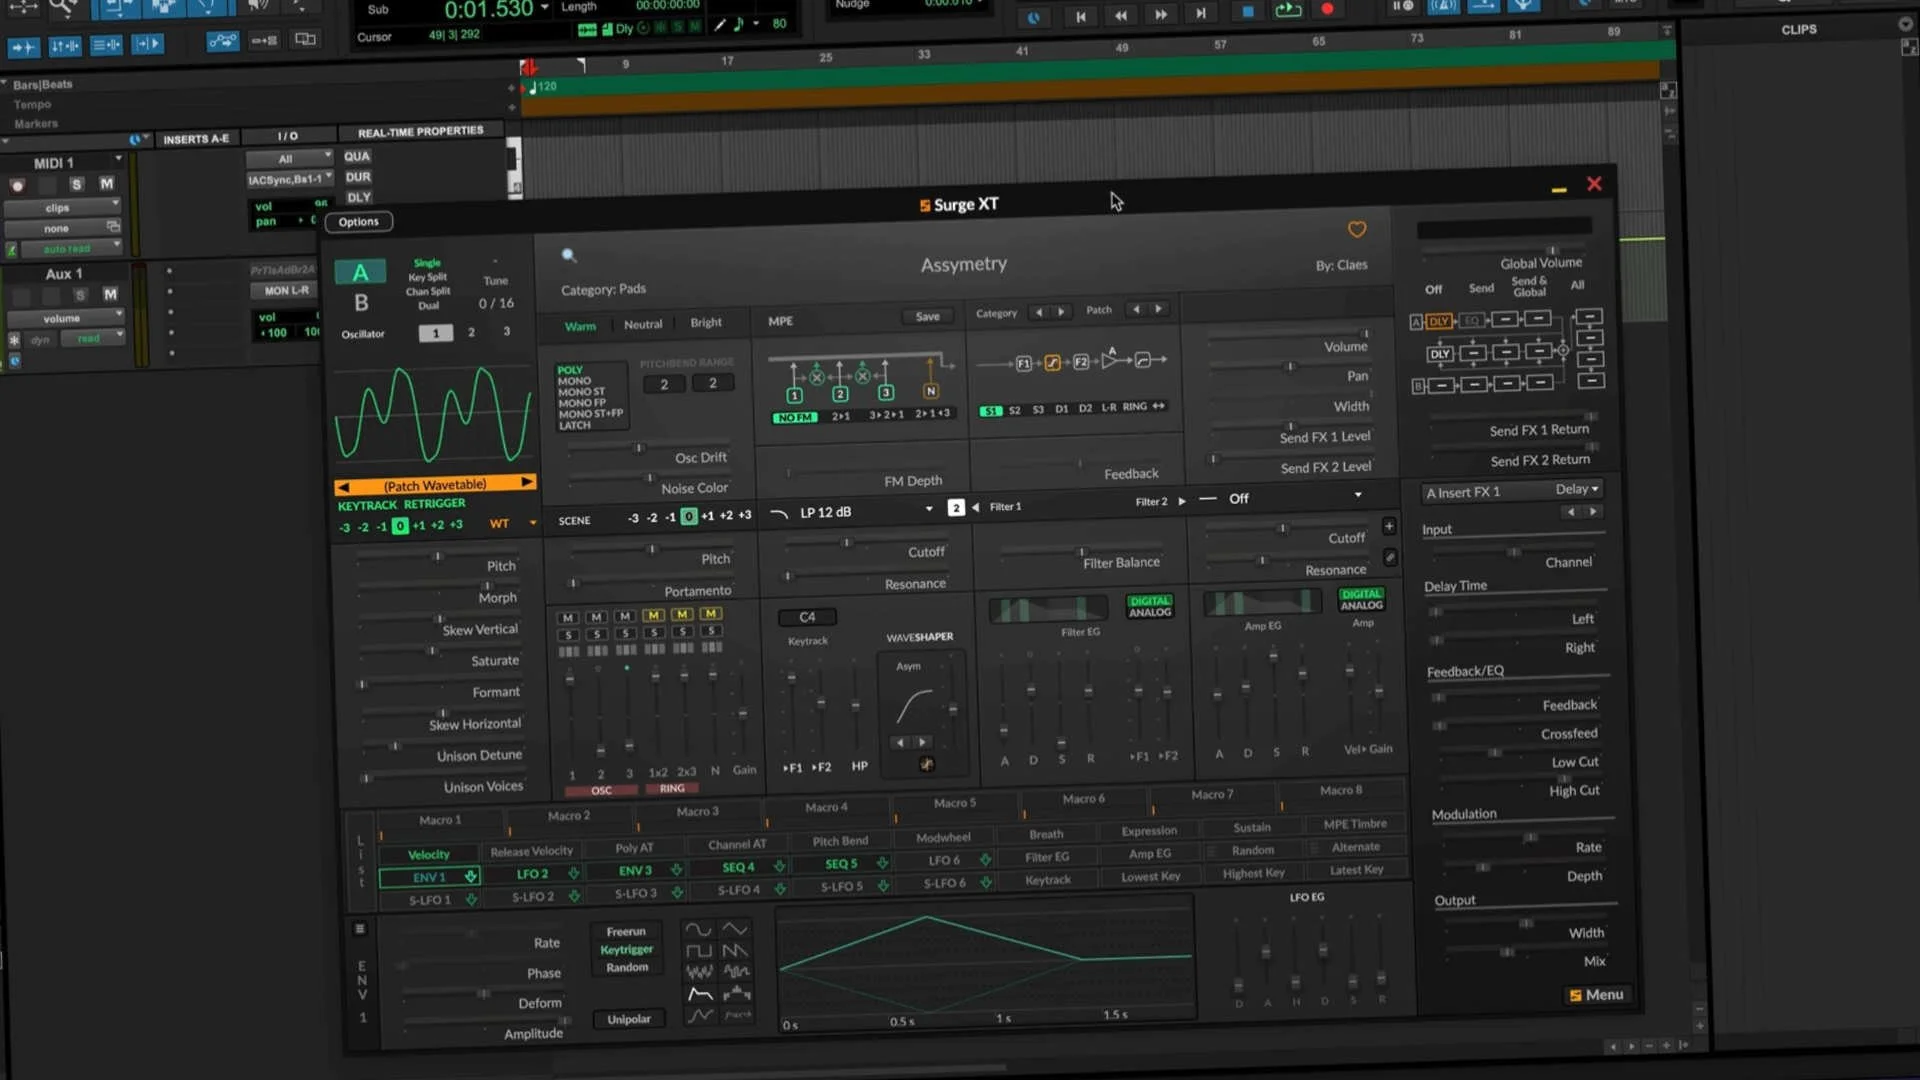Select the sine LFO waveform shape
1920x1080 pixels.
click(x=699, y=929)
